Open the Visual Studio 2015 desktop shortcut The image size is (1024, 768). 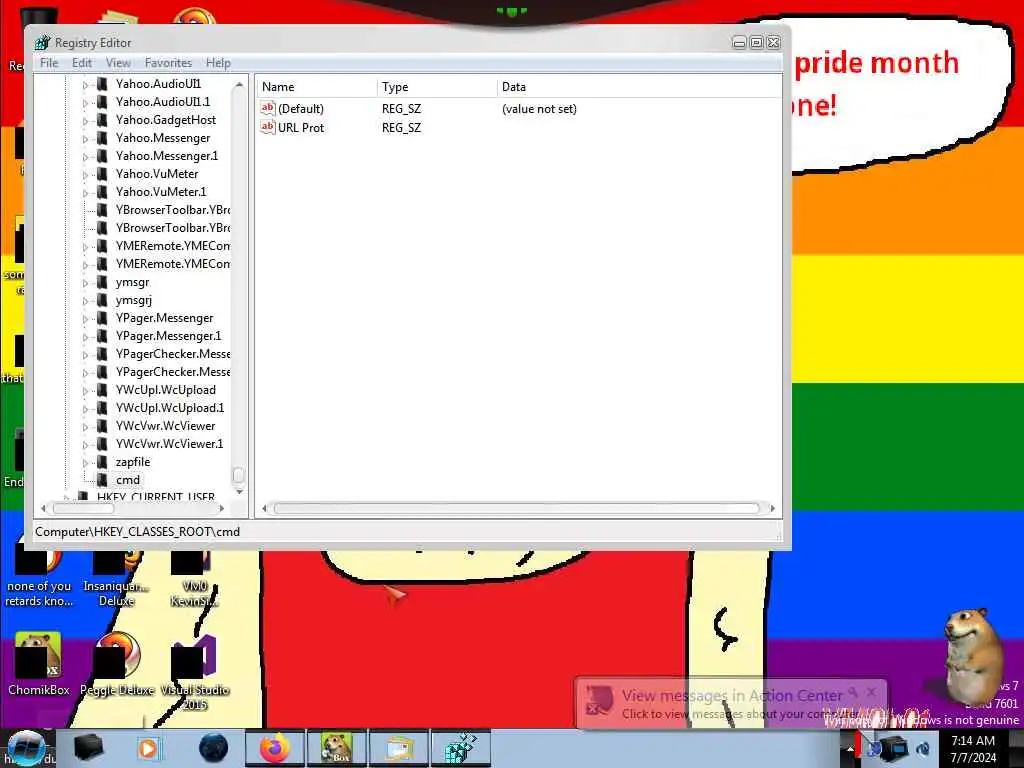click(x=195, y=673)
